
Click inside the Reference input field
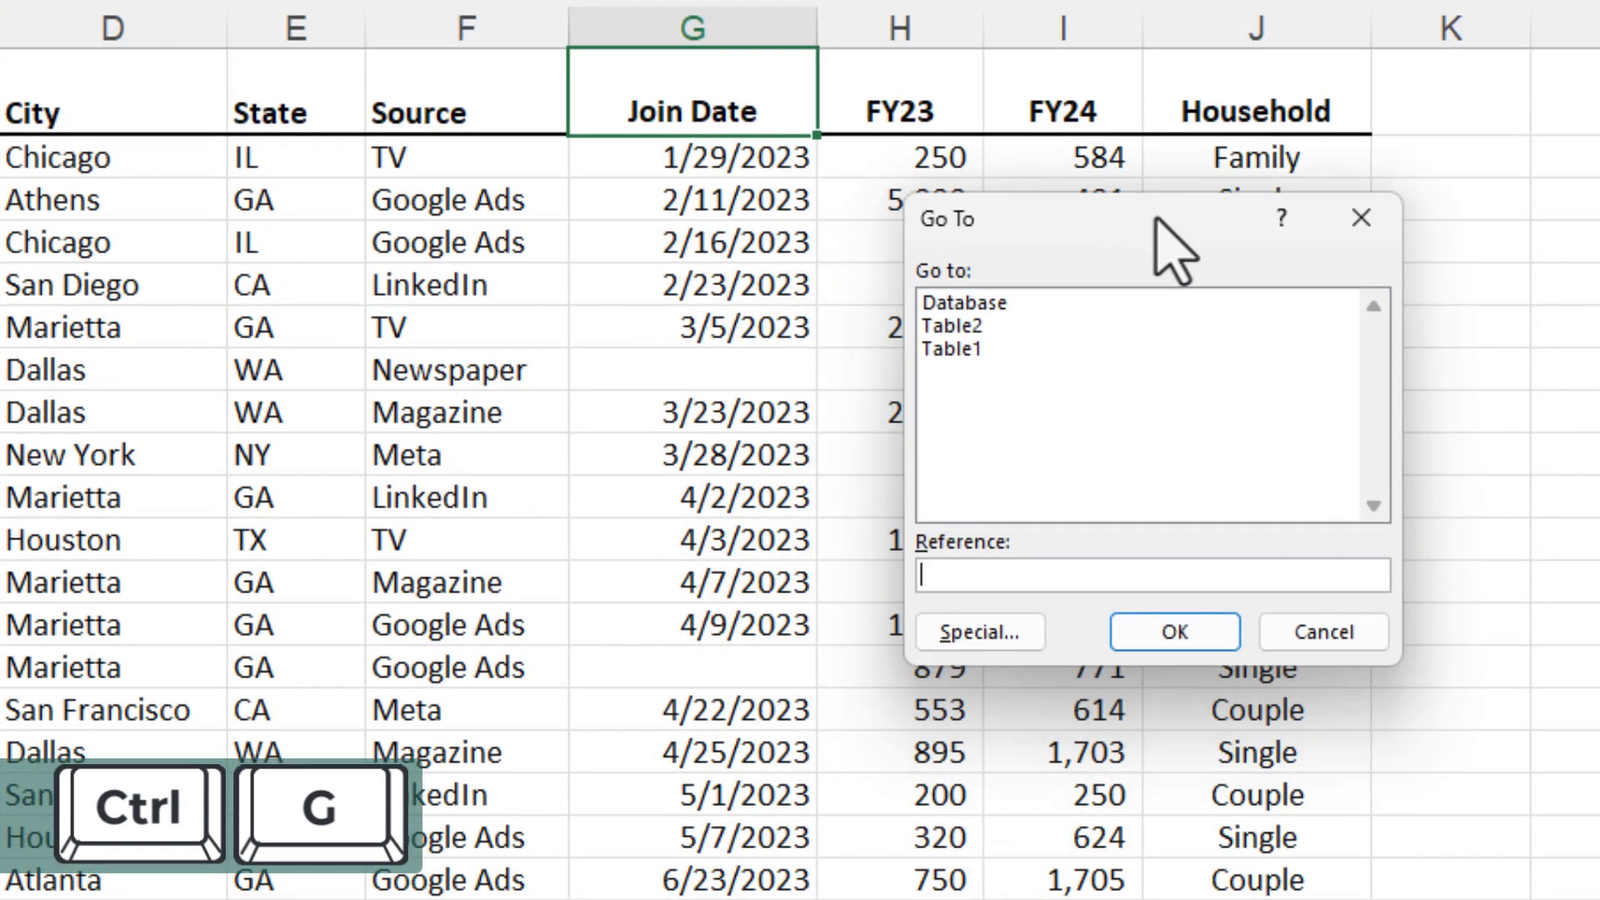click(x=1150, y=574)
